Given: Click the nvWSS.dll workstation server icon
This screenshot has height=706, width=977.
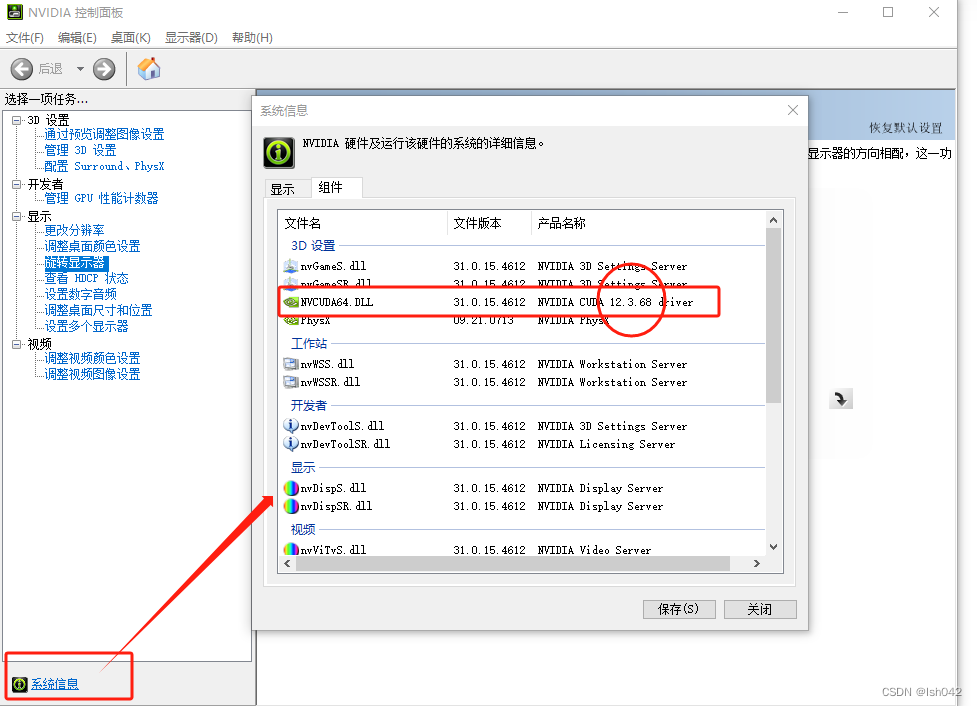Looking at the screenshot, I should [x=290, y=364].
